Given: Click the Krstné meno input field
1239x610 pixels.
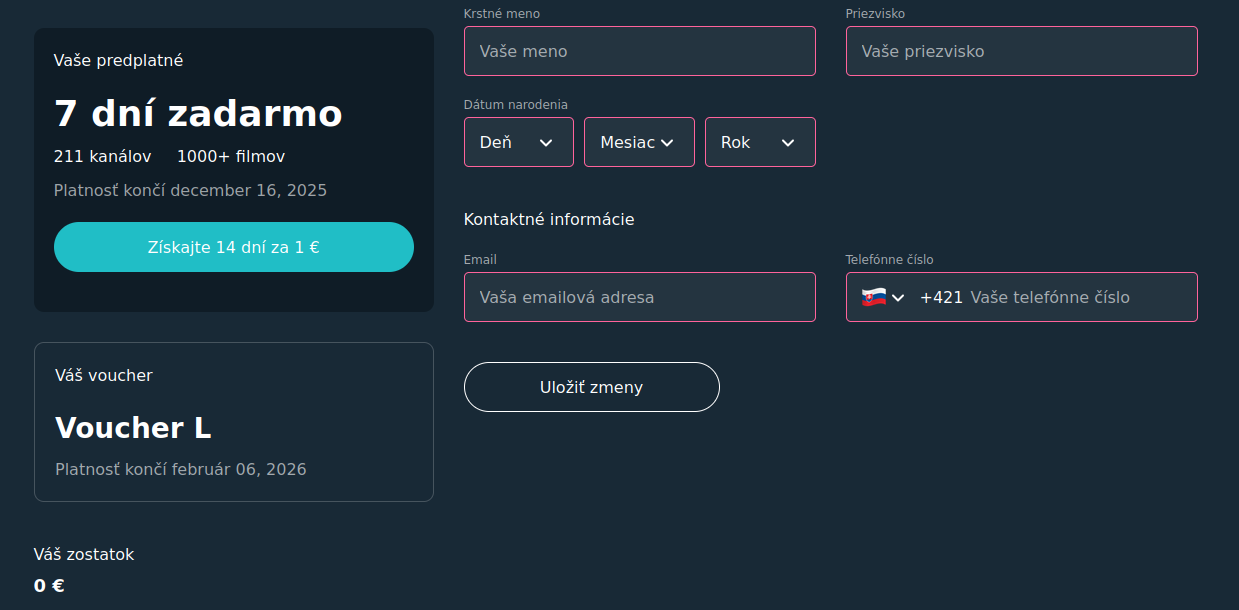Looking at the screenshot, I should (639, 51).
